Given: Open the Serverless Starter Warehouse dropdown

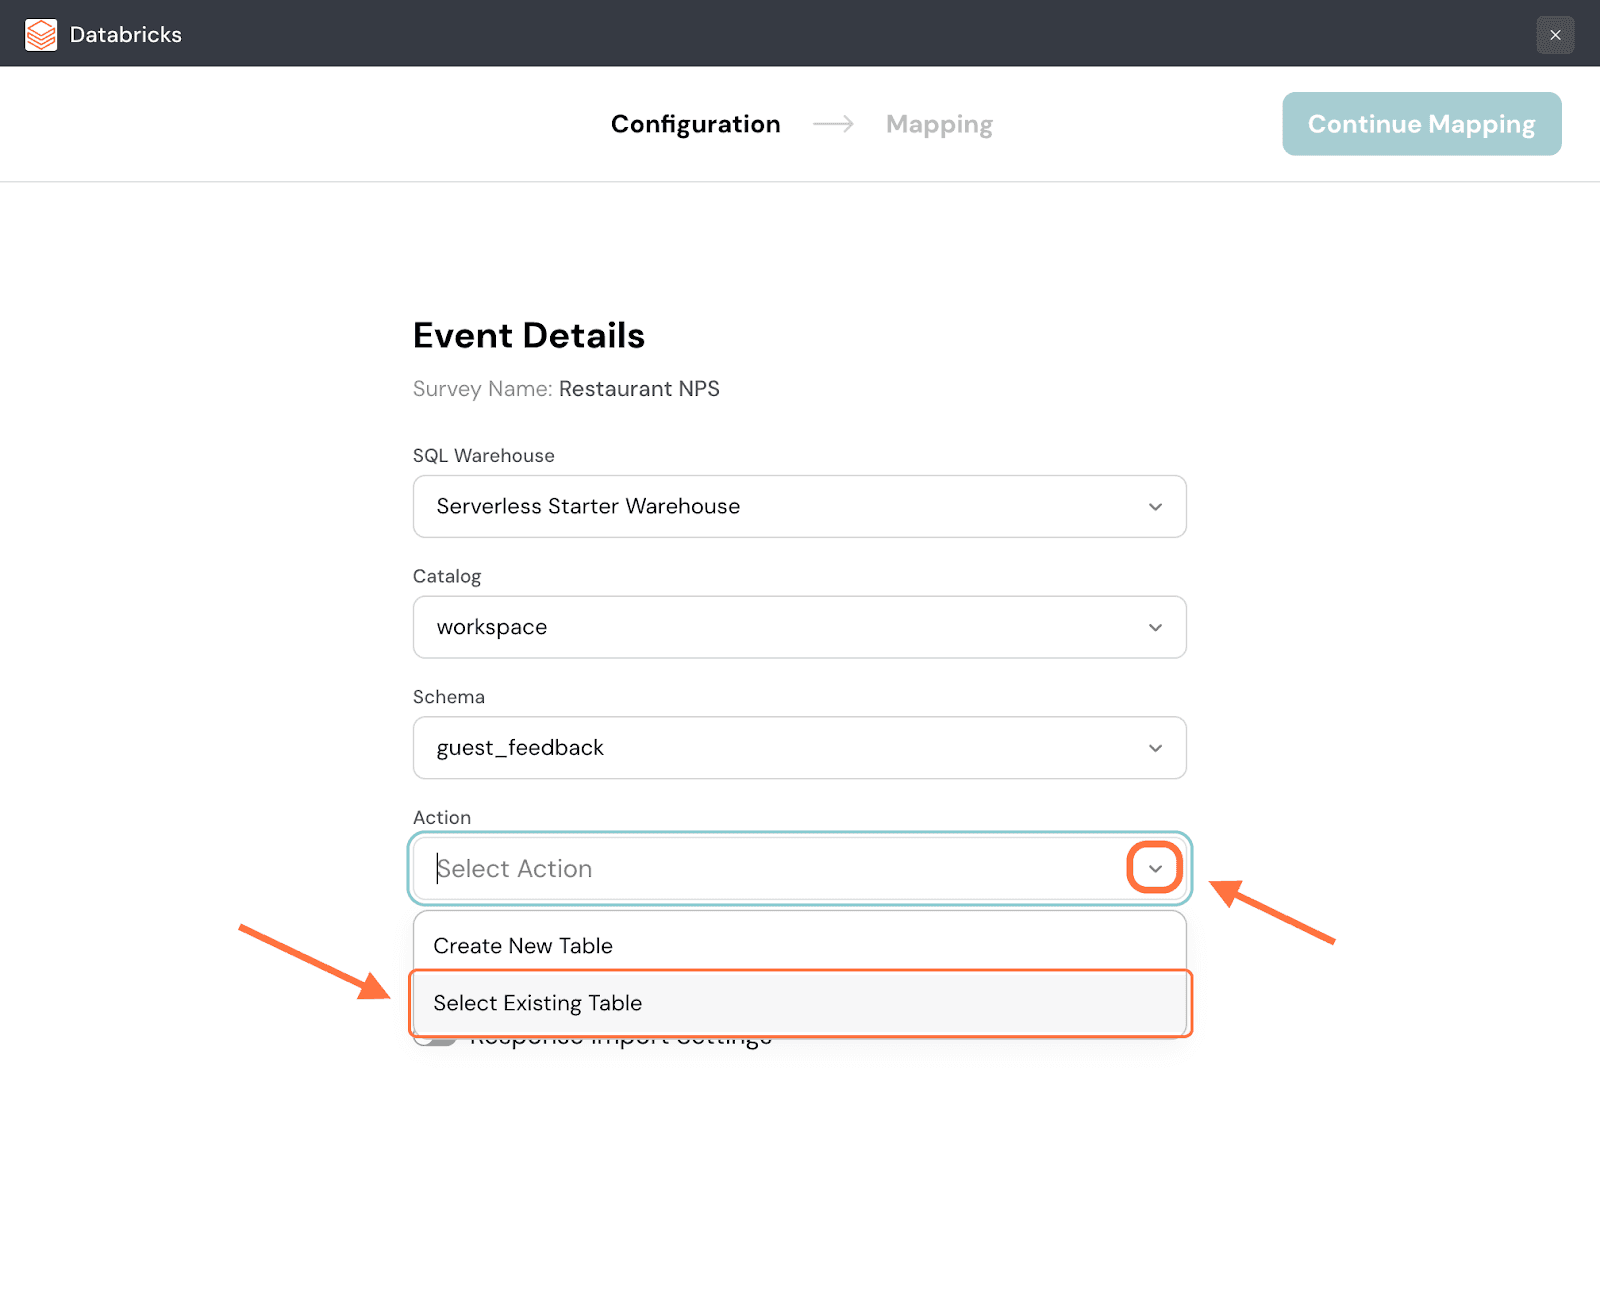Looking at the screenshot, I should (780, 507).
